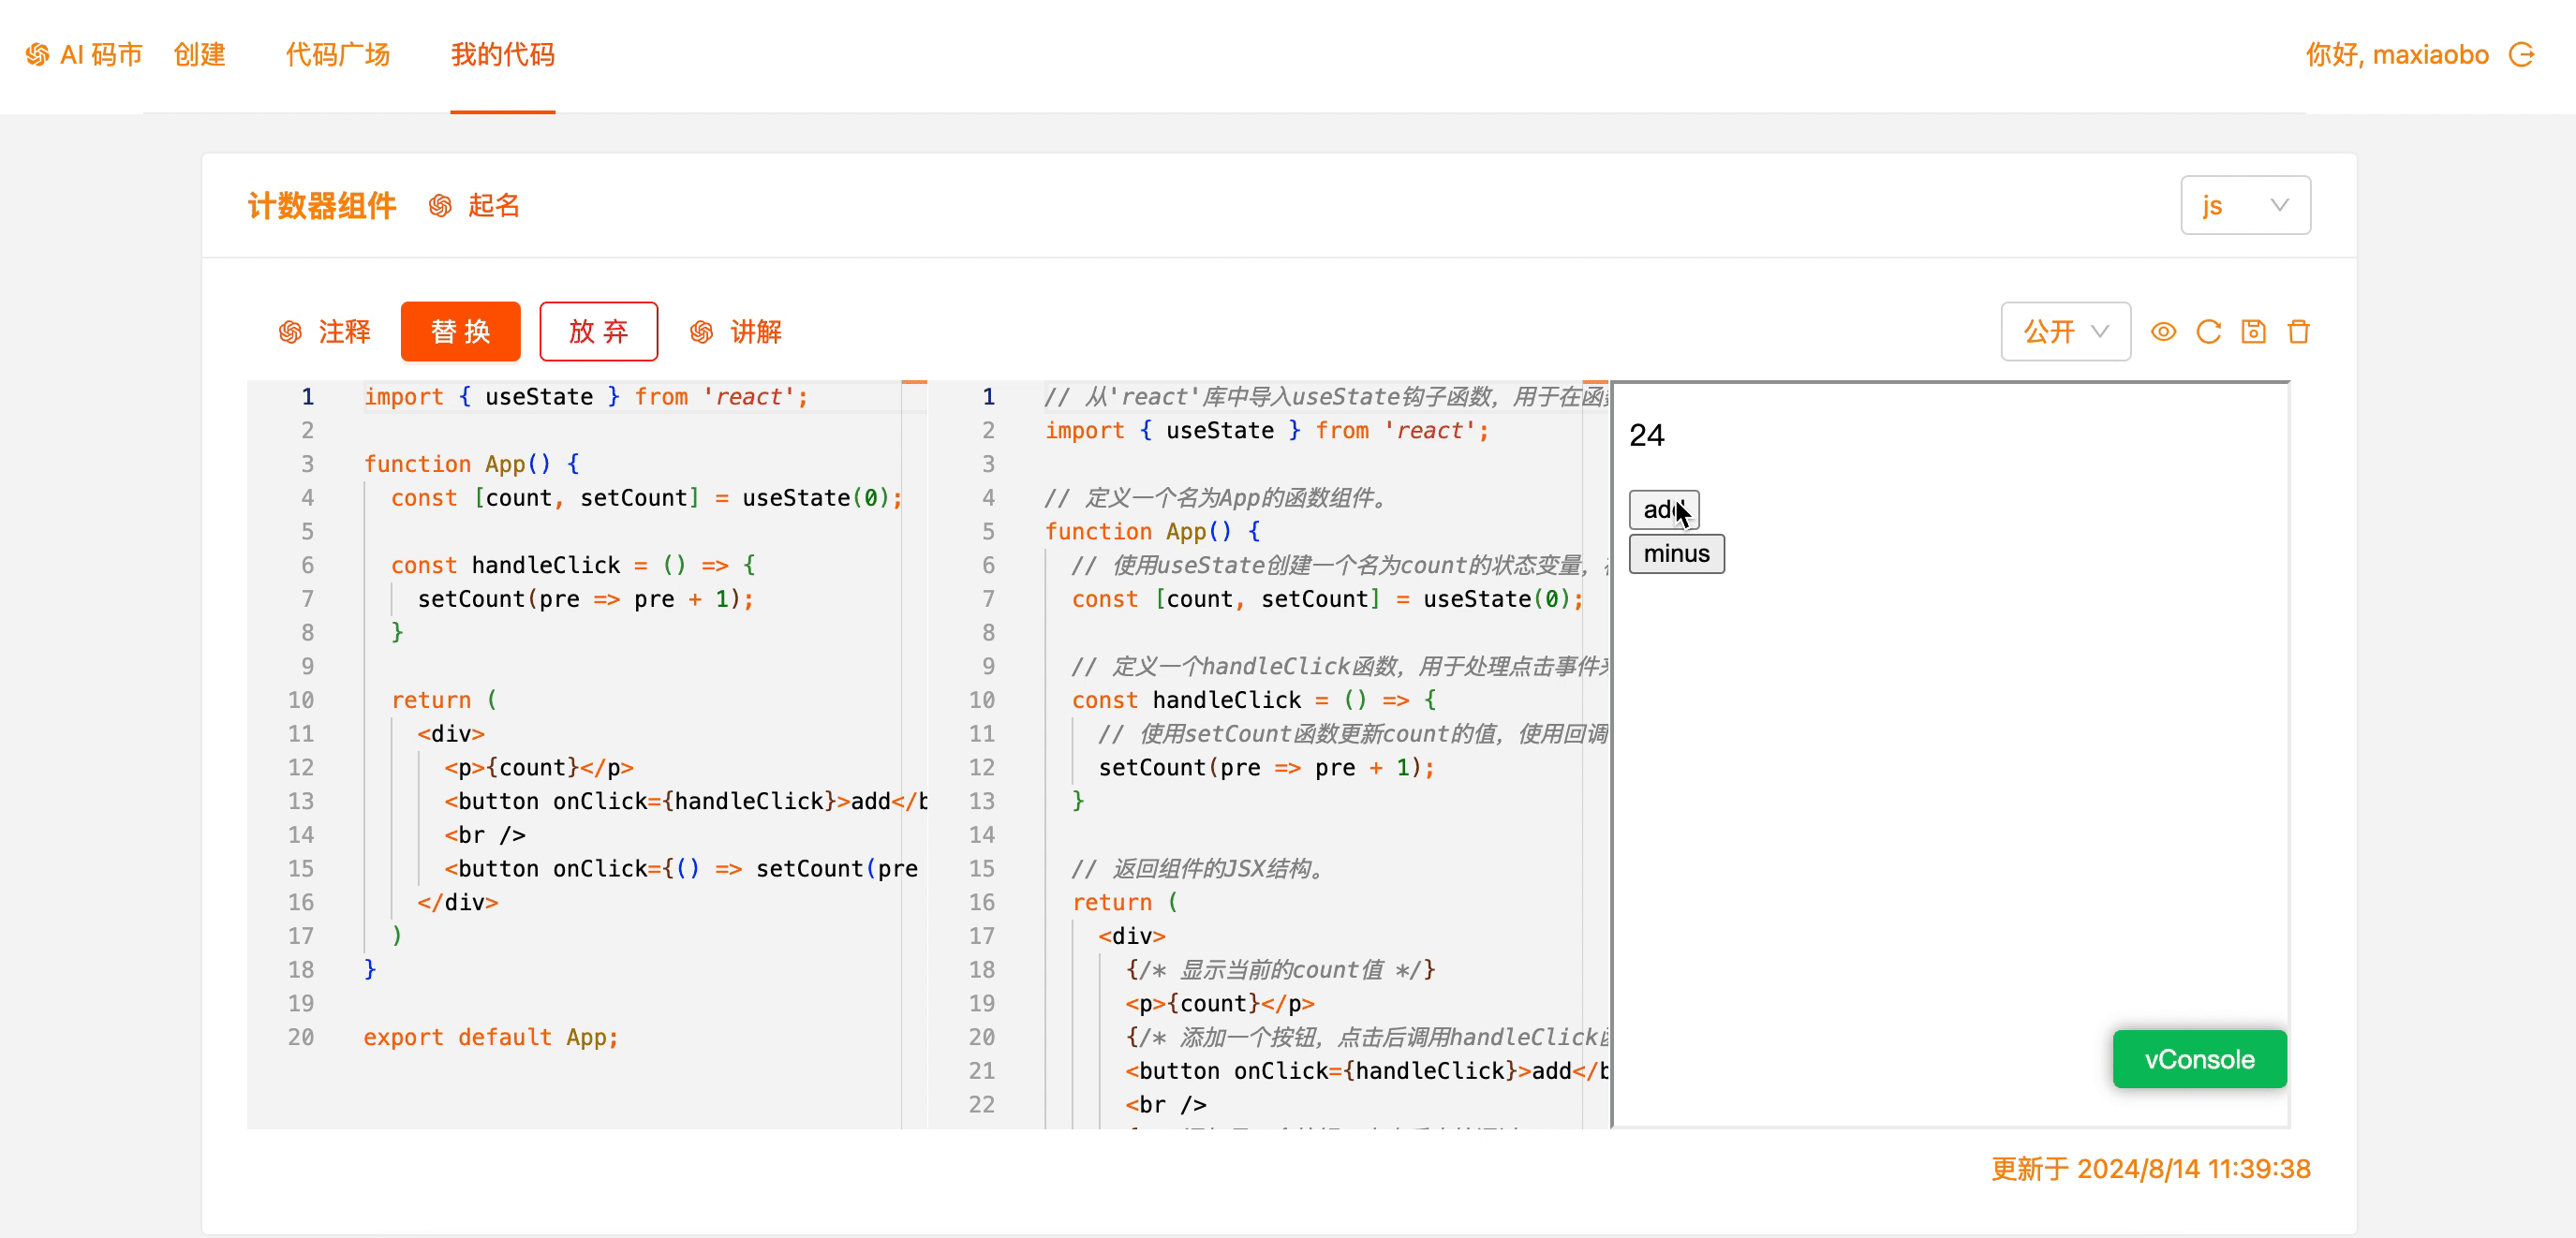Image resolution: width=2576 pixels, height=1238 pixels.
Task: Click the refresh preview icon
Action: (x=2208, y=332)
